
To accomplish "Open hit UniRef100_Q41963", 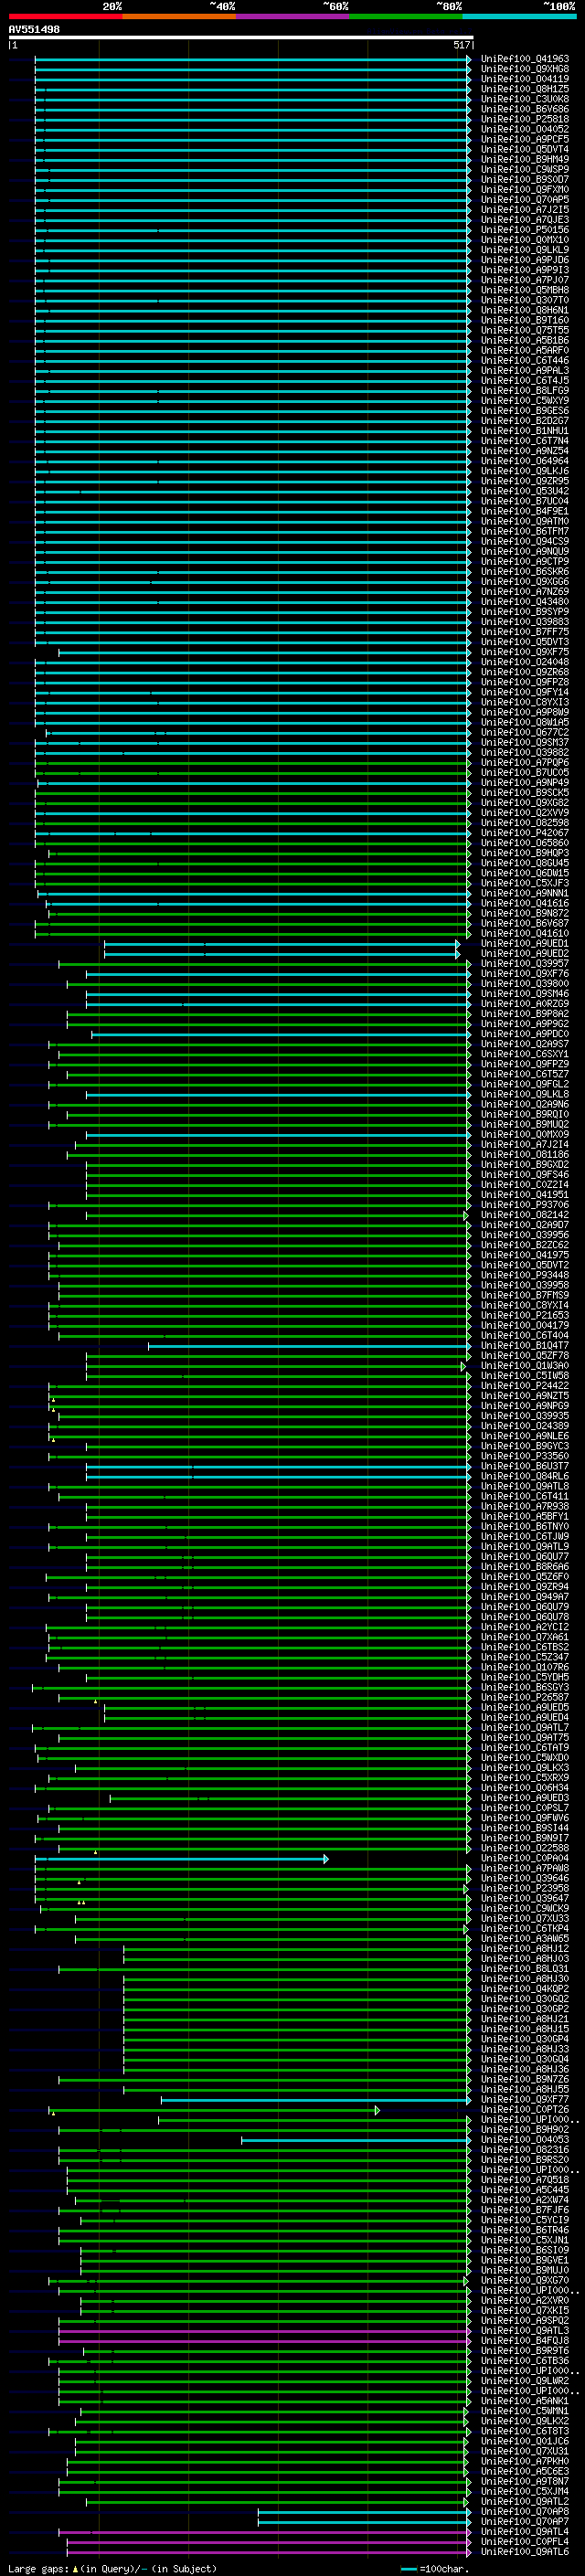I will click(524, 59).
